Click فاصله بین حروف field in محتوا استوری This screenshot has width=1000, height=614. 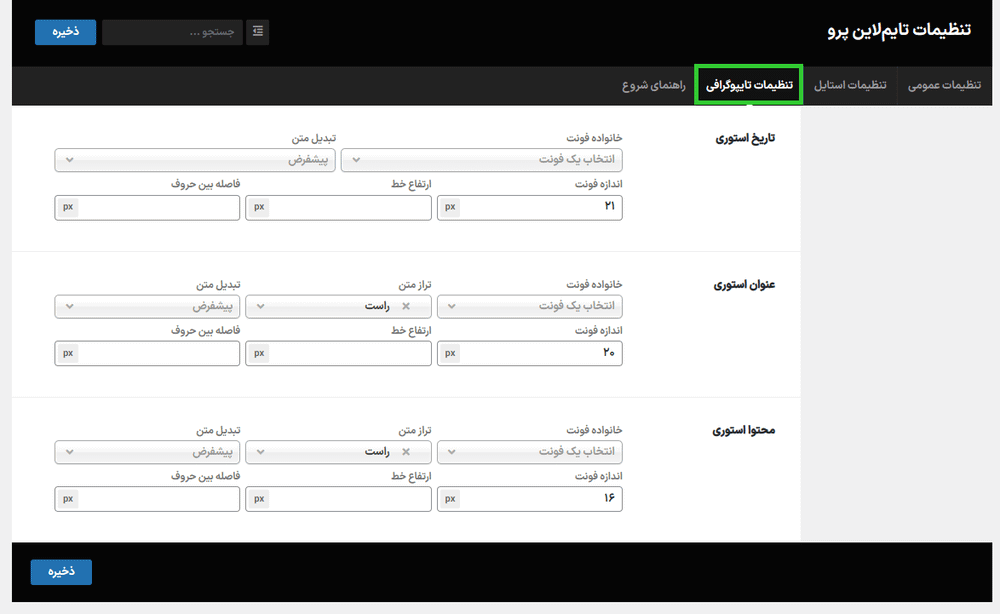(147, 499)
